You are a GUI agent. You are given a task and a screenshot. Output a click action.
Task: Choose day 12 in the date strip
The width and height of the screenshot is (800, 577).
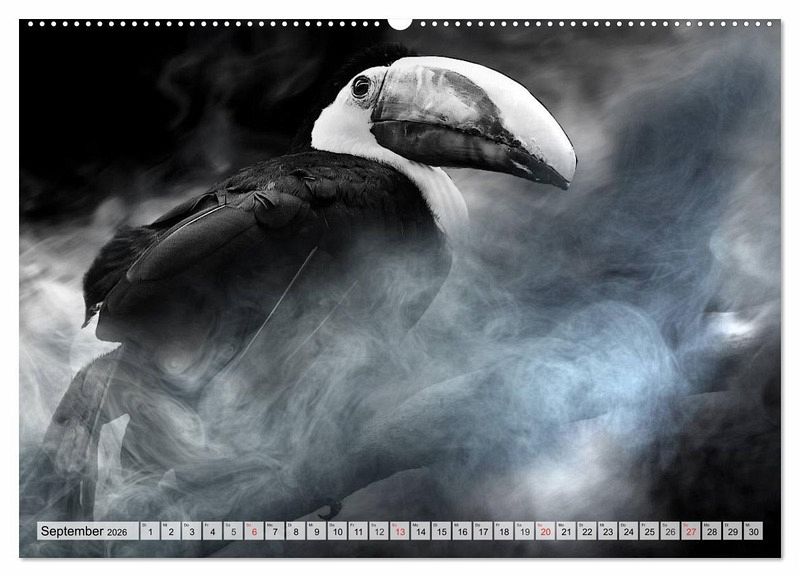pyautogui.click(x=379, y=531)
